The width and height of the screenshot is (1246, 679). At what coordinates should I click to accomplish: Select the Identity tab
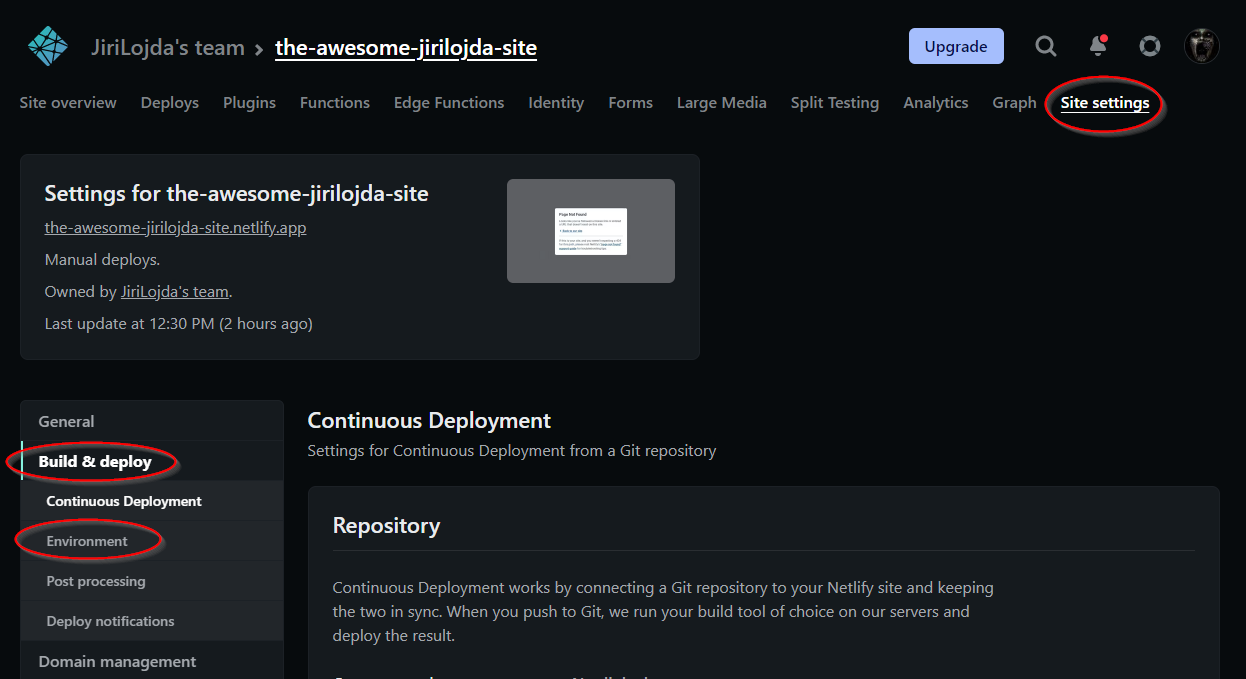pyautogui.click(x=556, y=102)
